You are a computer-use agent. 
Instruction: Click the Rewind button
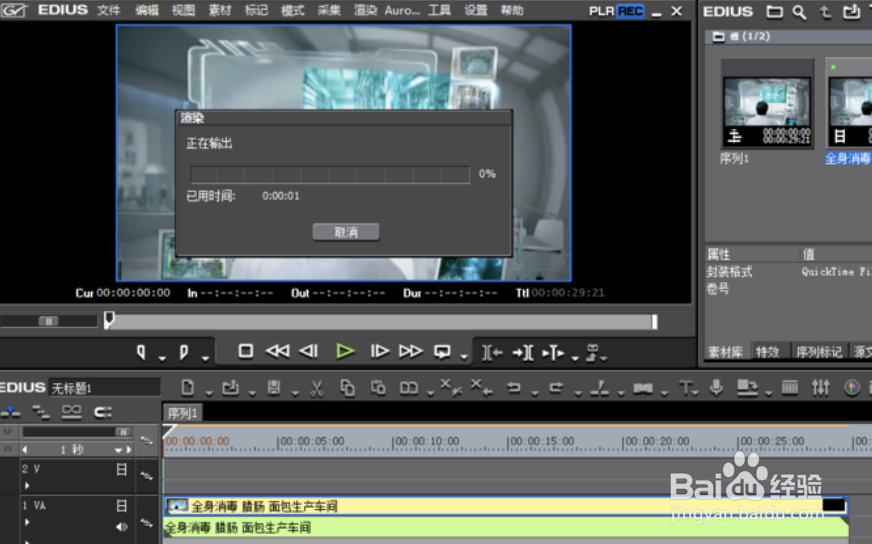277,351
